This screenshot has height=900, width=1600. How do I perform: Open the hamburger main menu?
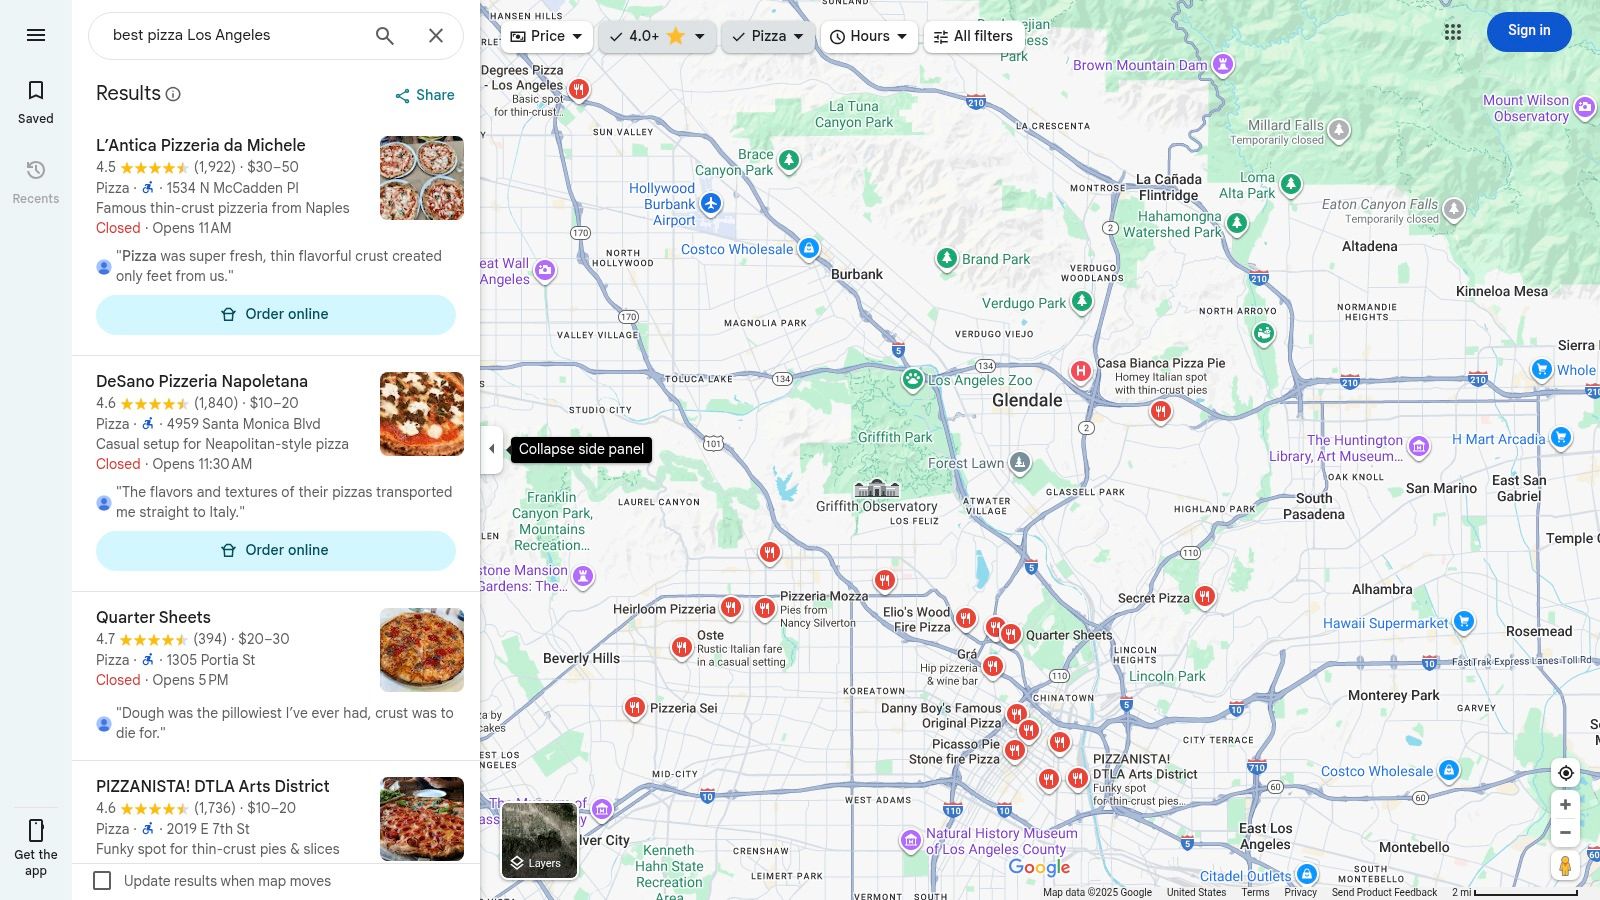point(36,35)
